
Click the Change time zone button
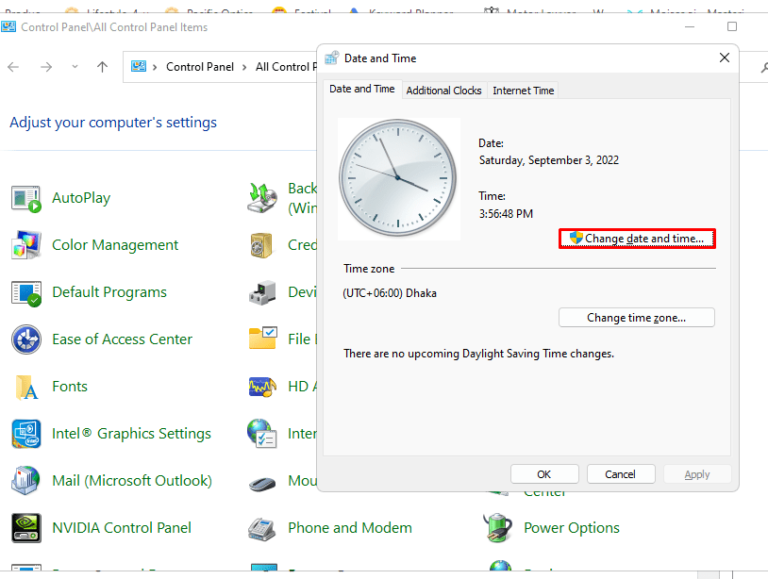point(636,317)
